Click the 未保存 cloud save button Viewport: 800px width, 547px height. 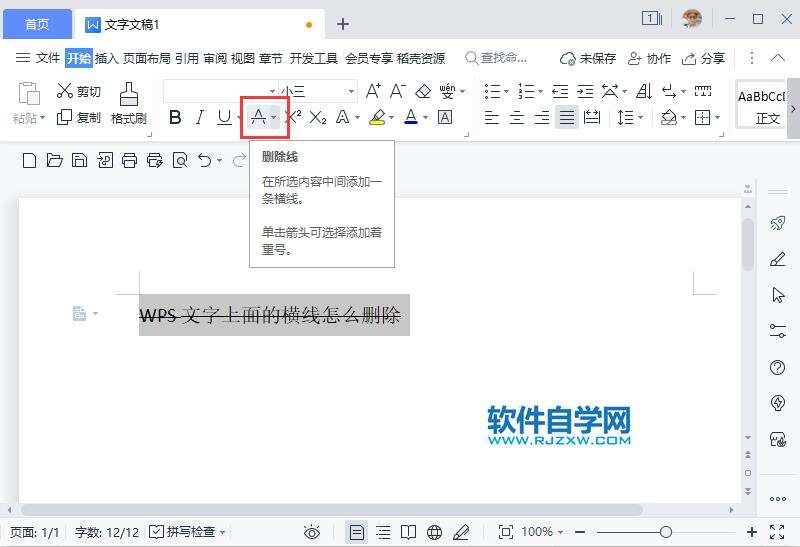588,58
